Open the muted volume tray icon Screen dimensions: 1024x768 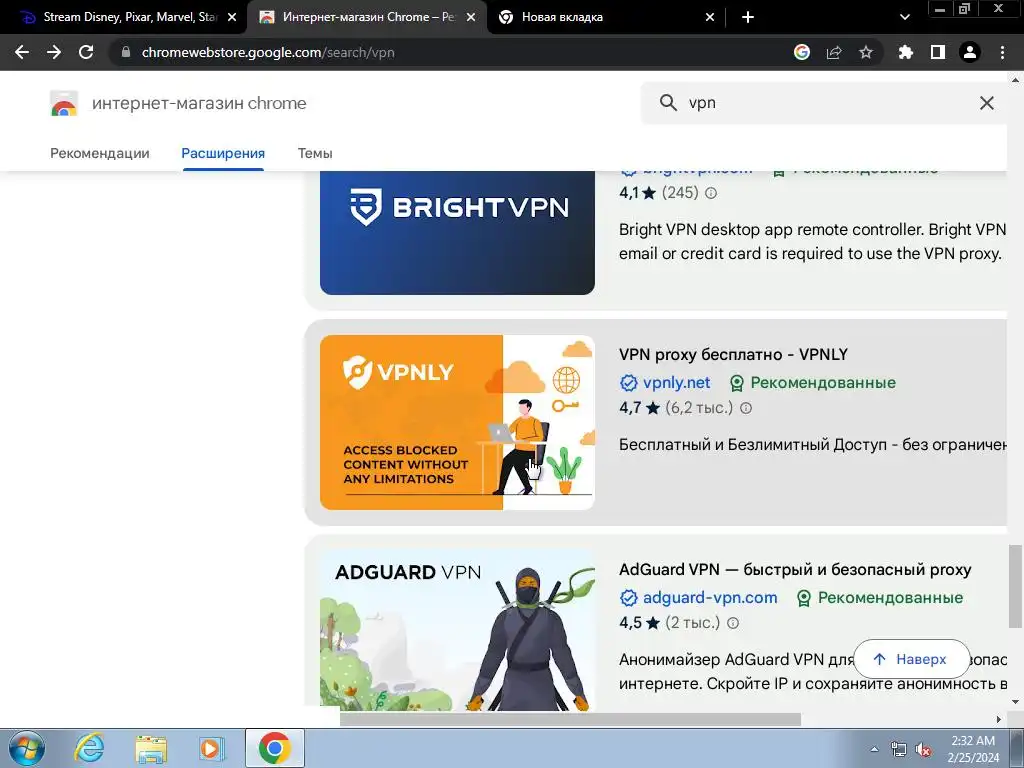coord(923,749)
